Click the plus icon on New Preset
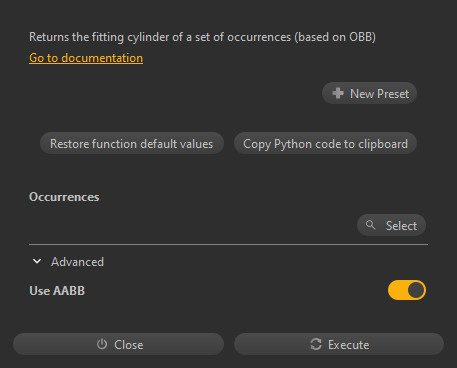The width and height of the screenshot is (457, 368). click(x=338, y=93)
